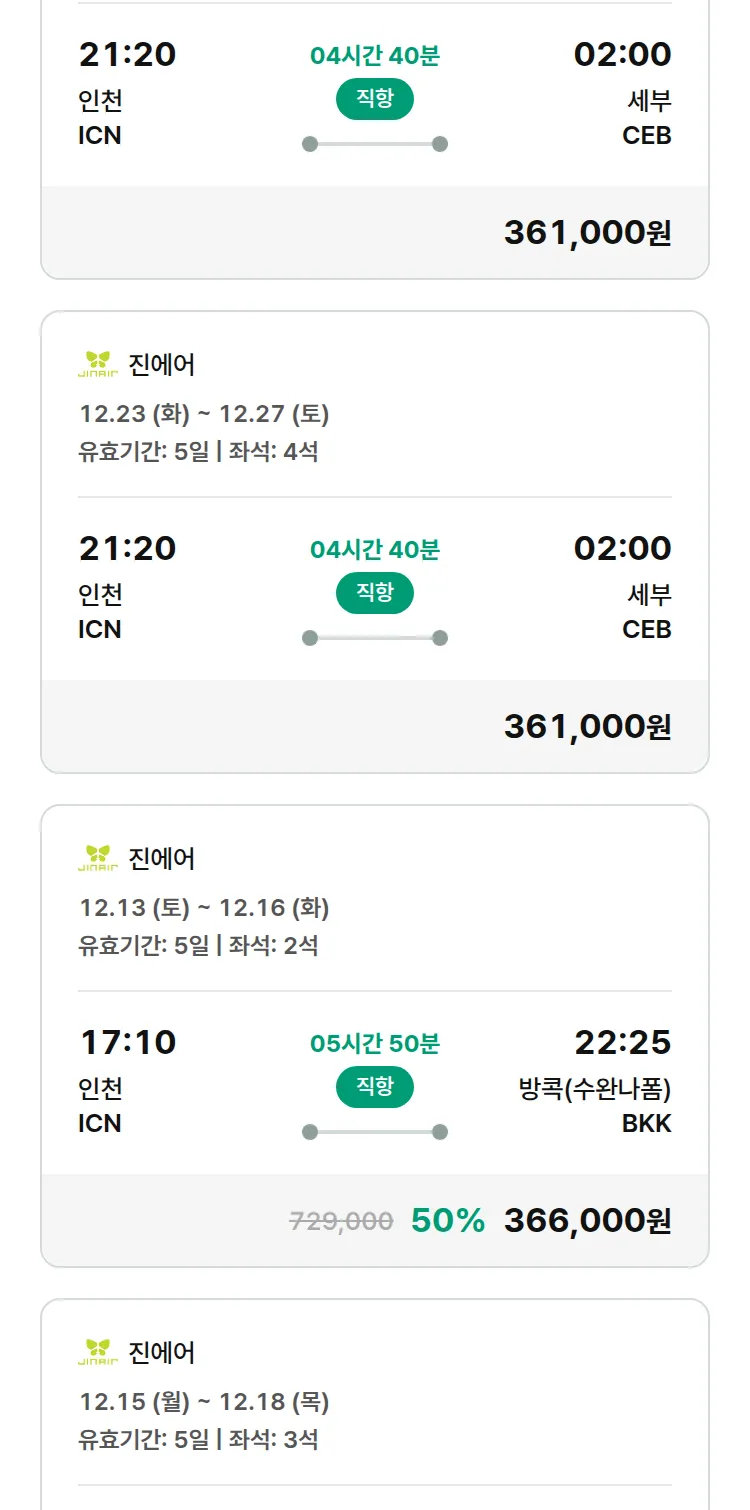The width and height of the screenshot is (750, 1510).
Task: Click Jin Air logo on 12.23 flight card
Action: pos(98,364)
